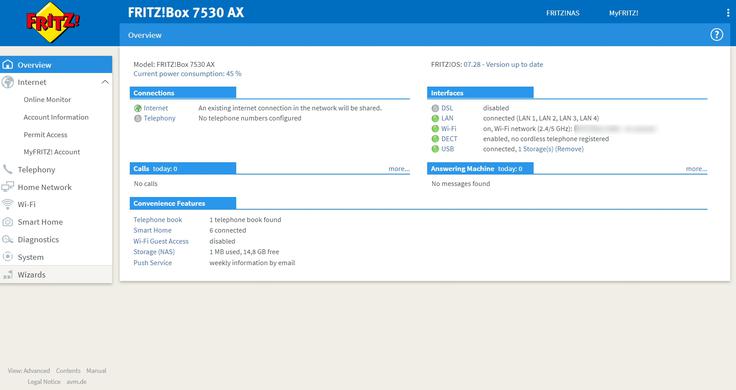
Task: Open Contents footer link
Action: point(68,371)
